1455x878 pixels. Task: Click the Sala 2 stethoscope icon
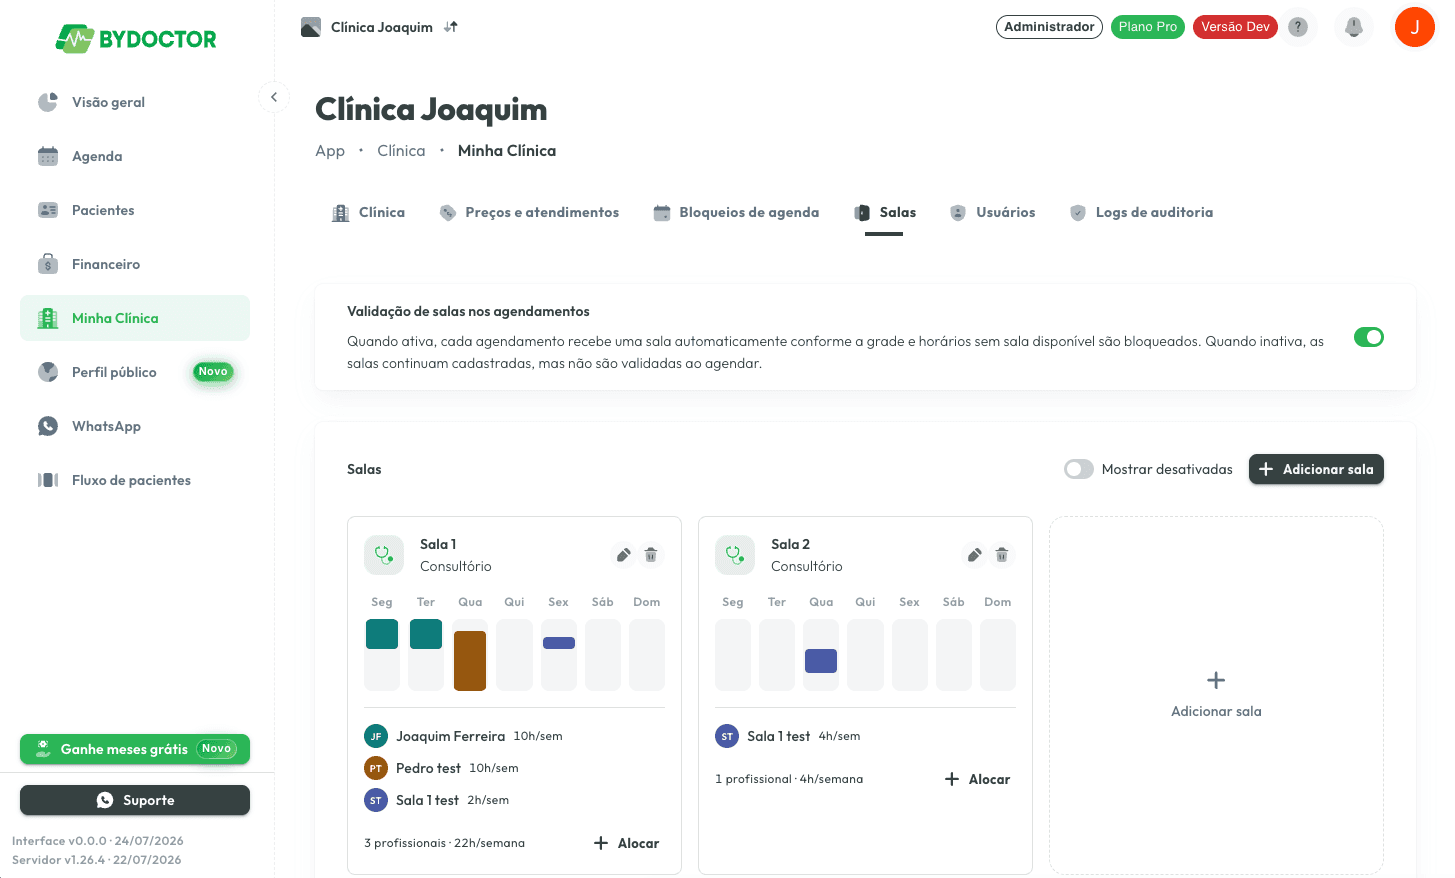coord(735,555)
